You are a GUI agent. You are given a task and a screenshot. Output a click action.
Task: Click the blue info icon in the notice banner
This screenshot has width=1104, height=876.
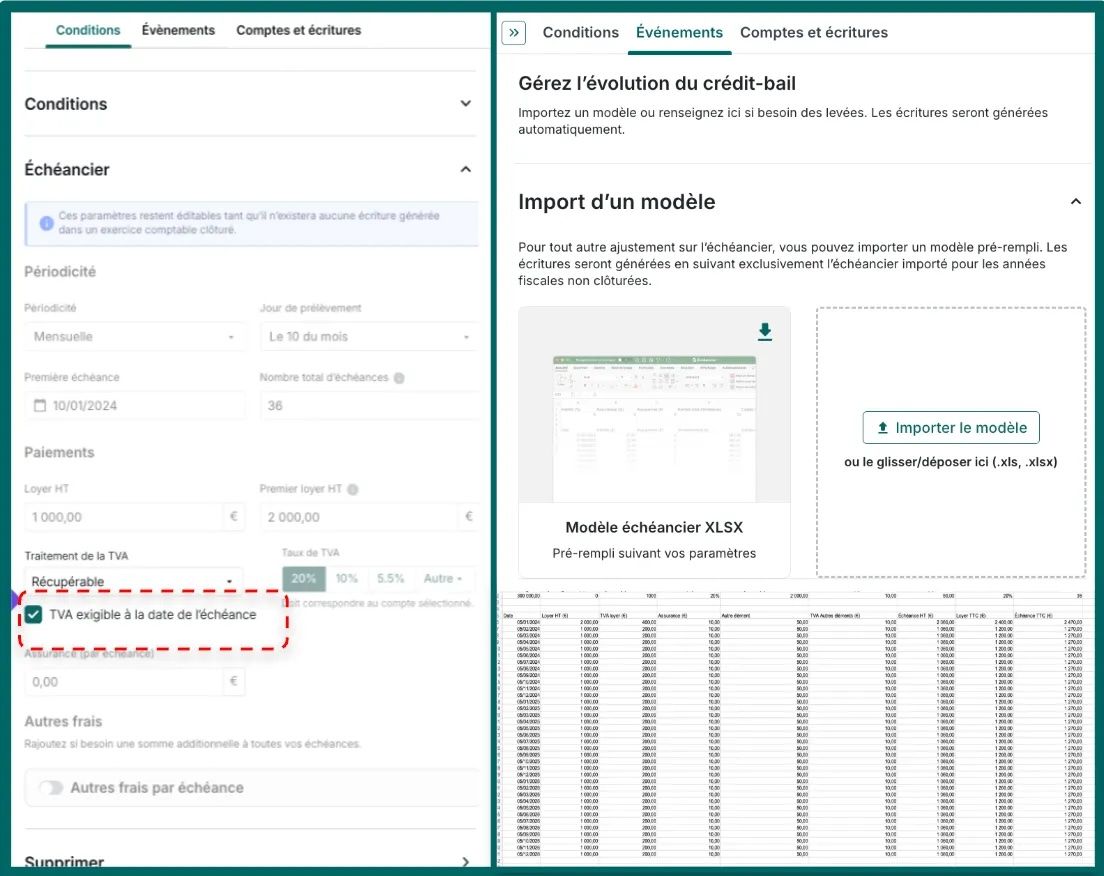point(46,223)
